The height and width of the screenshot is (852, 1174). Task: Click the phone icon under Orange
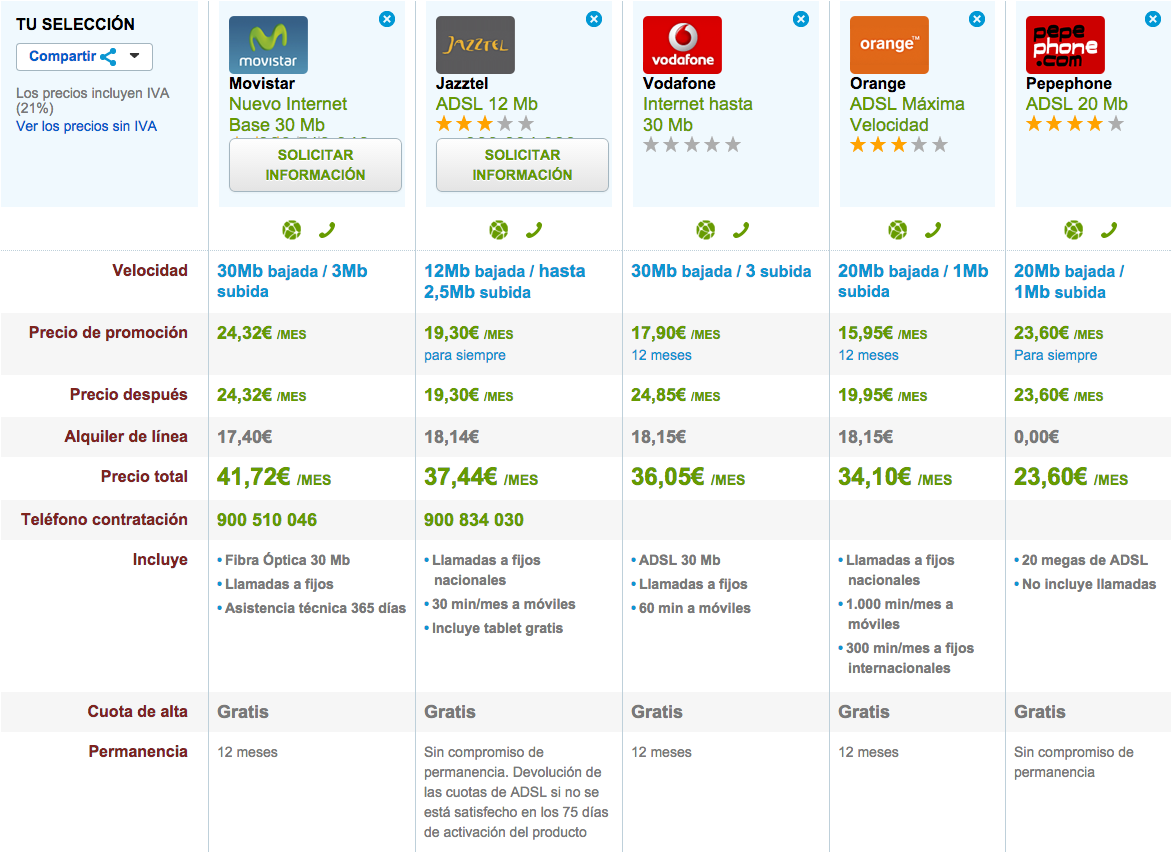[x=933, y=230]
